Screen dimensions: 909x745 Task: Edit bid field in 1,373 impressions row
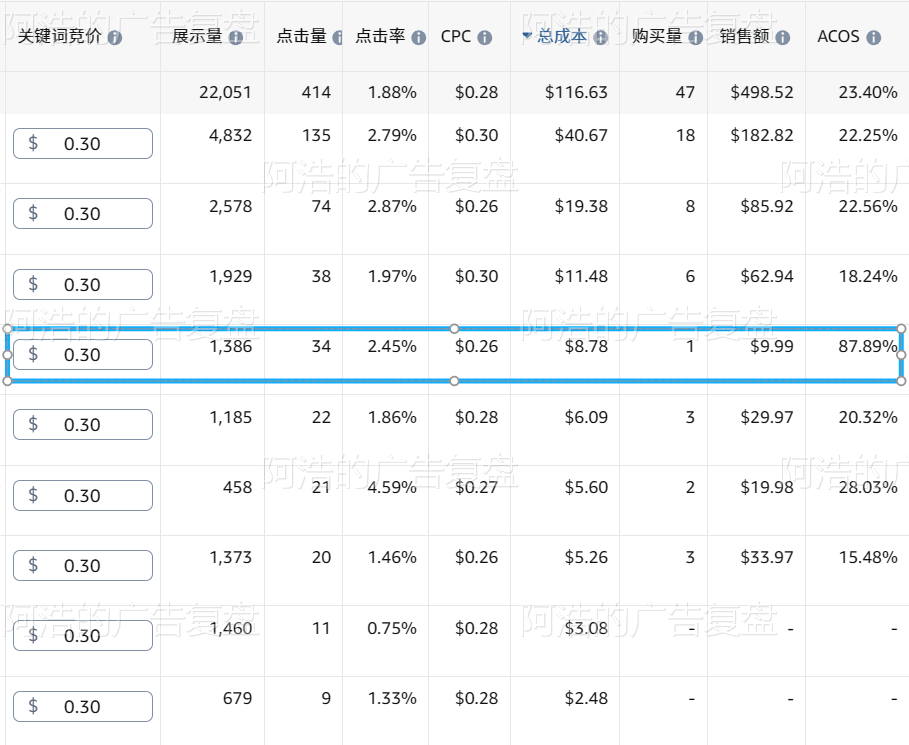point(83,565)
